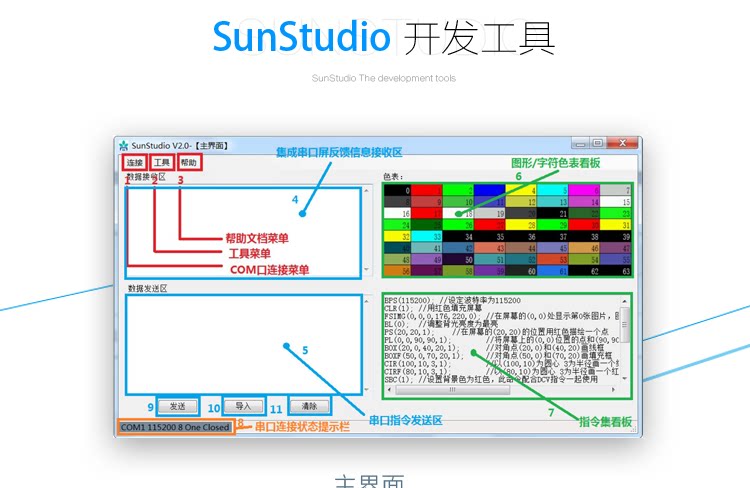Screen dimensions: 750x488
Task: Click the up arrow of the receive area scrollbar
Action: coord(367,191)
